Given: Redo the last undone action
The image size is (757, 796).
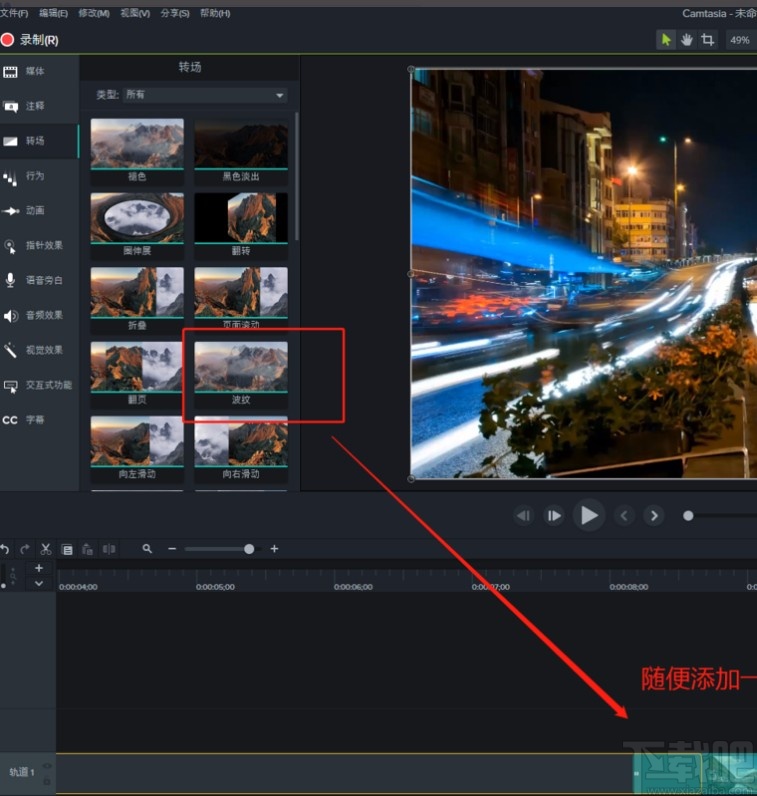Looking at the screenshot, I should (24, 549).
